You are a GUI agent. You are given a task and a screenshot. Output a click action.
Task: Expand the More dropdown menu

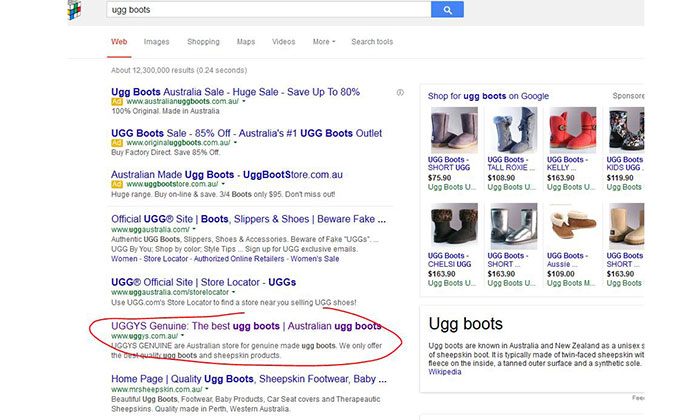[x=323, y=42]
